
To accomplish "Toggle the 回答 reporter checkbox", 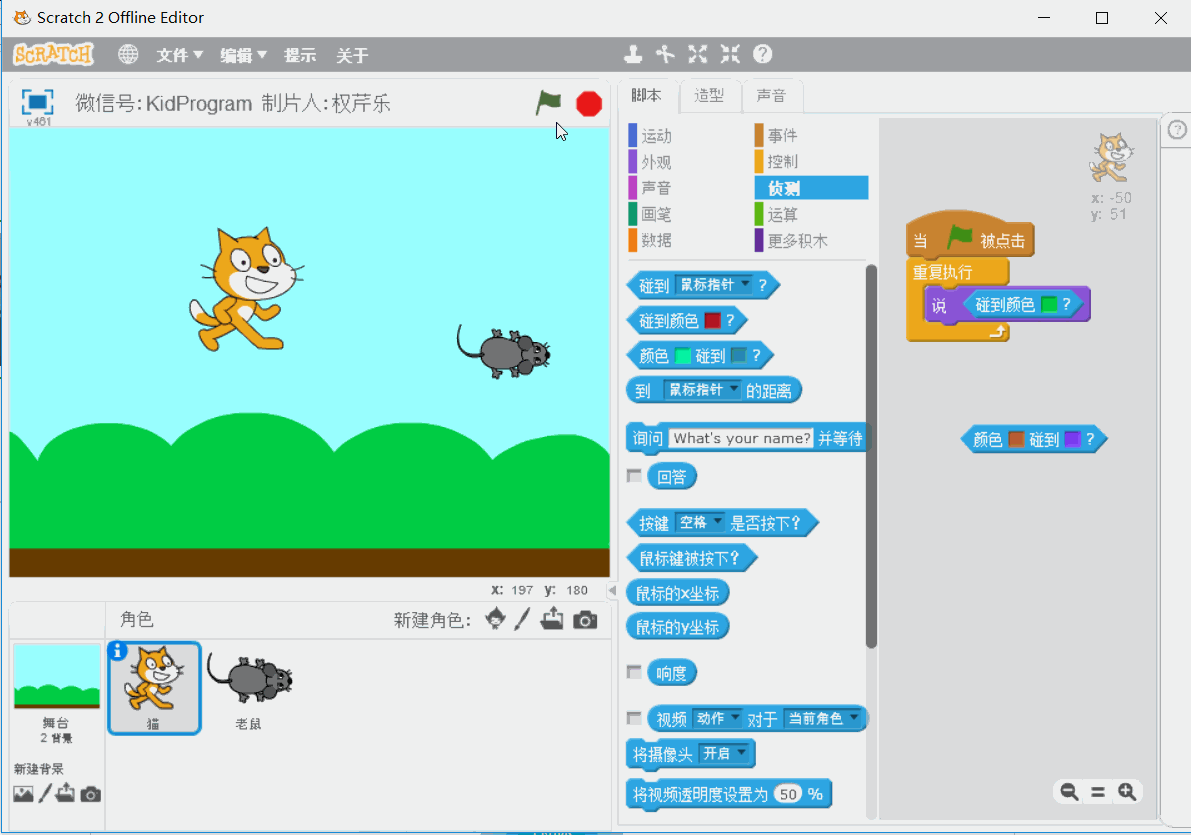I will click(634, 476).
